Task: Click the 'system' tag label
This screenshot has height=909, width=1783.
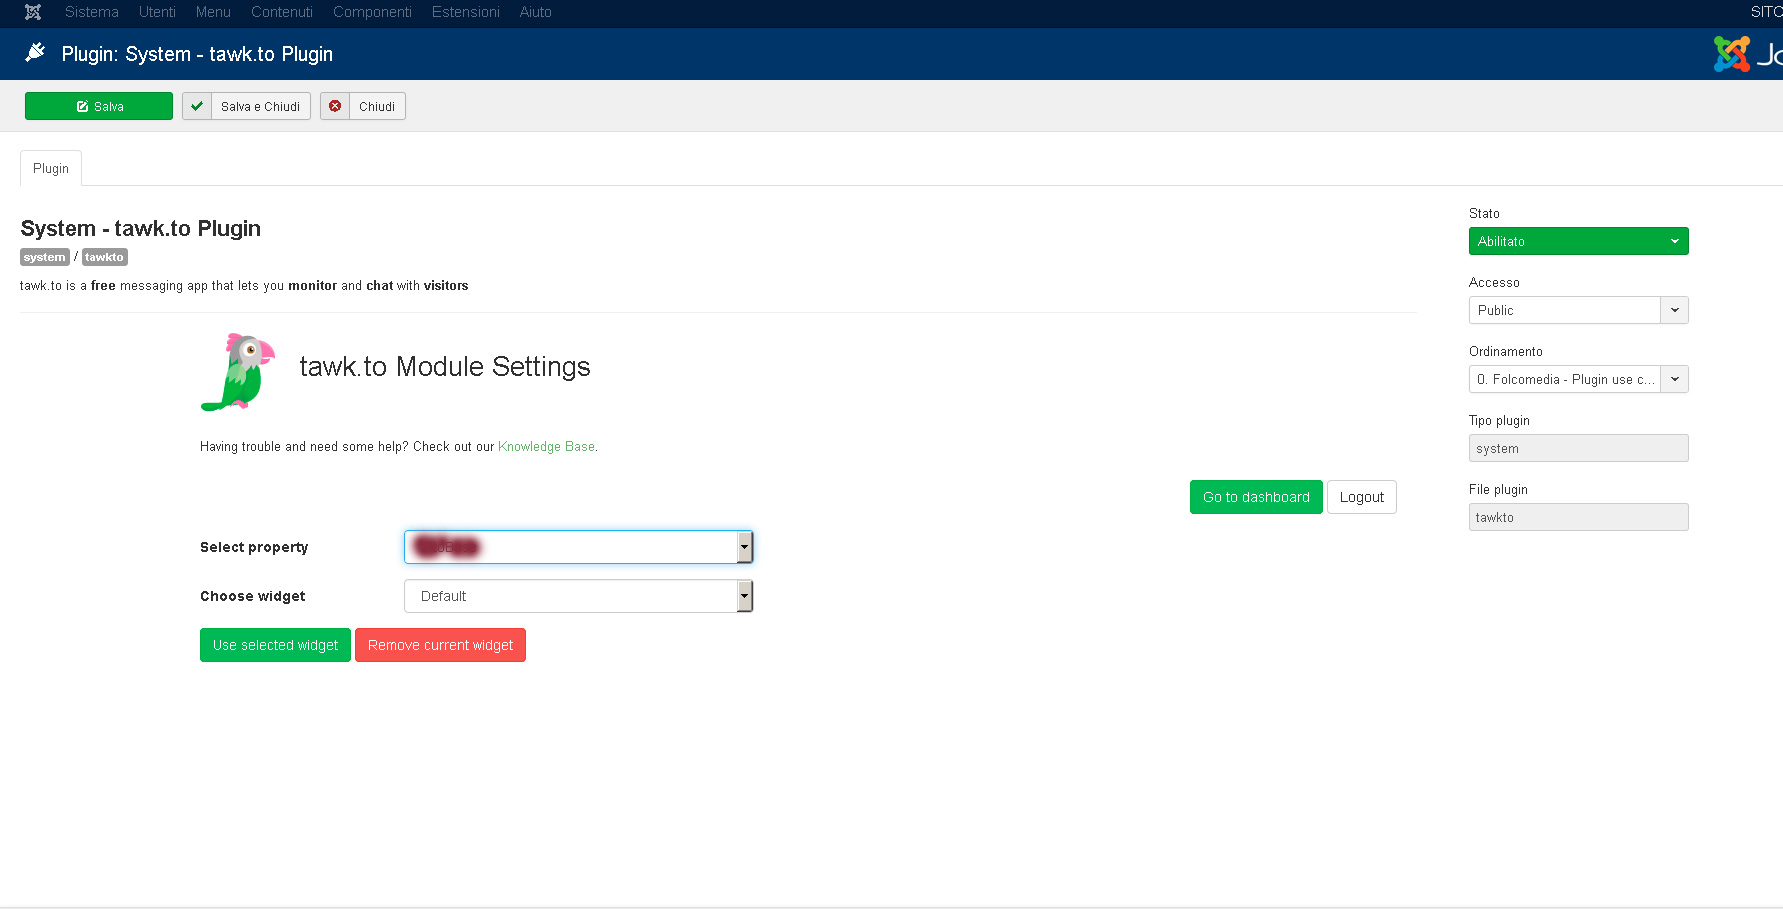Action: (45, 257)
